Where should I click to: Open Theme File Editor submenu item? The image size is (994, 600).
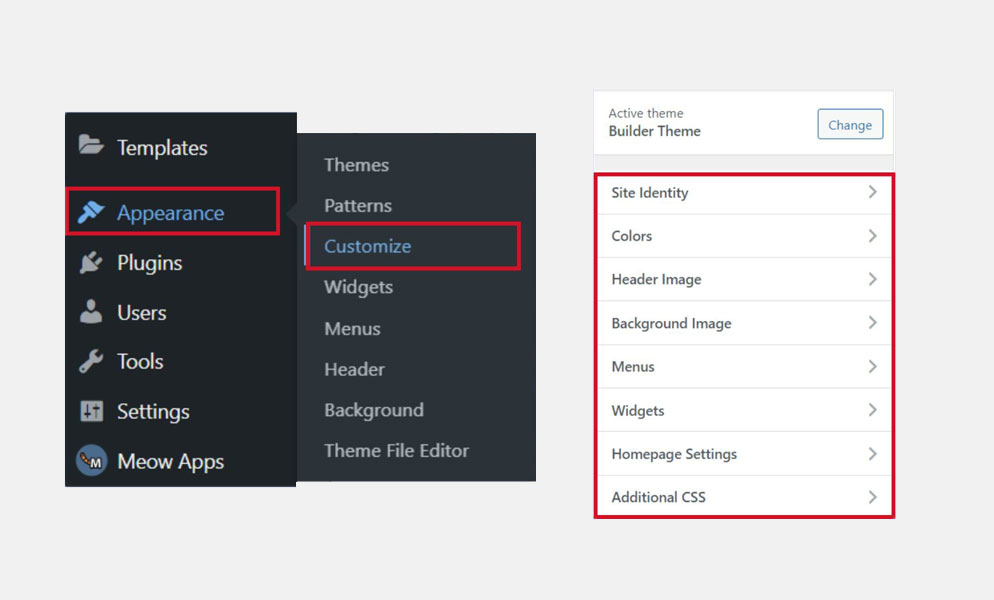(x=397, y=450)
